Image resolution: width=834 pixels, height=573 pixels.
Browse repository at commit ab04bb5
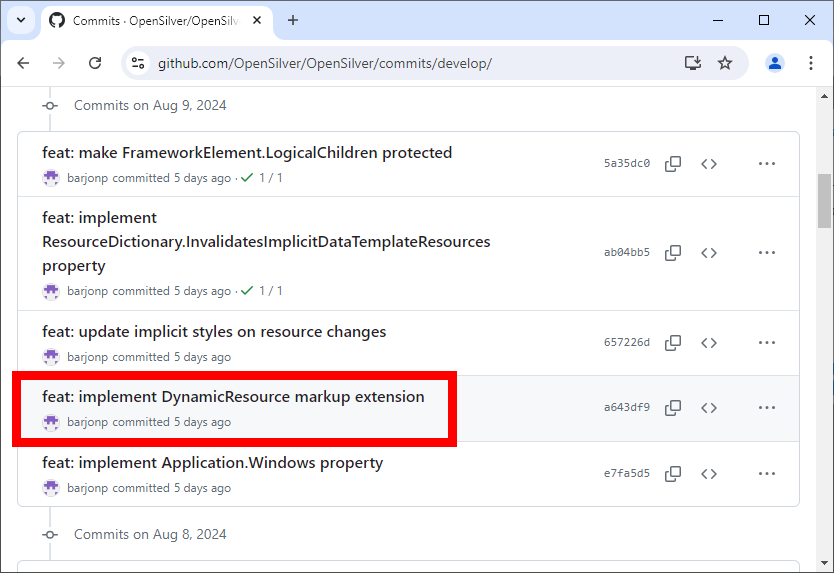pos(709,253)
